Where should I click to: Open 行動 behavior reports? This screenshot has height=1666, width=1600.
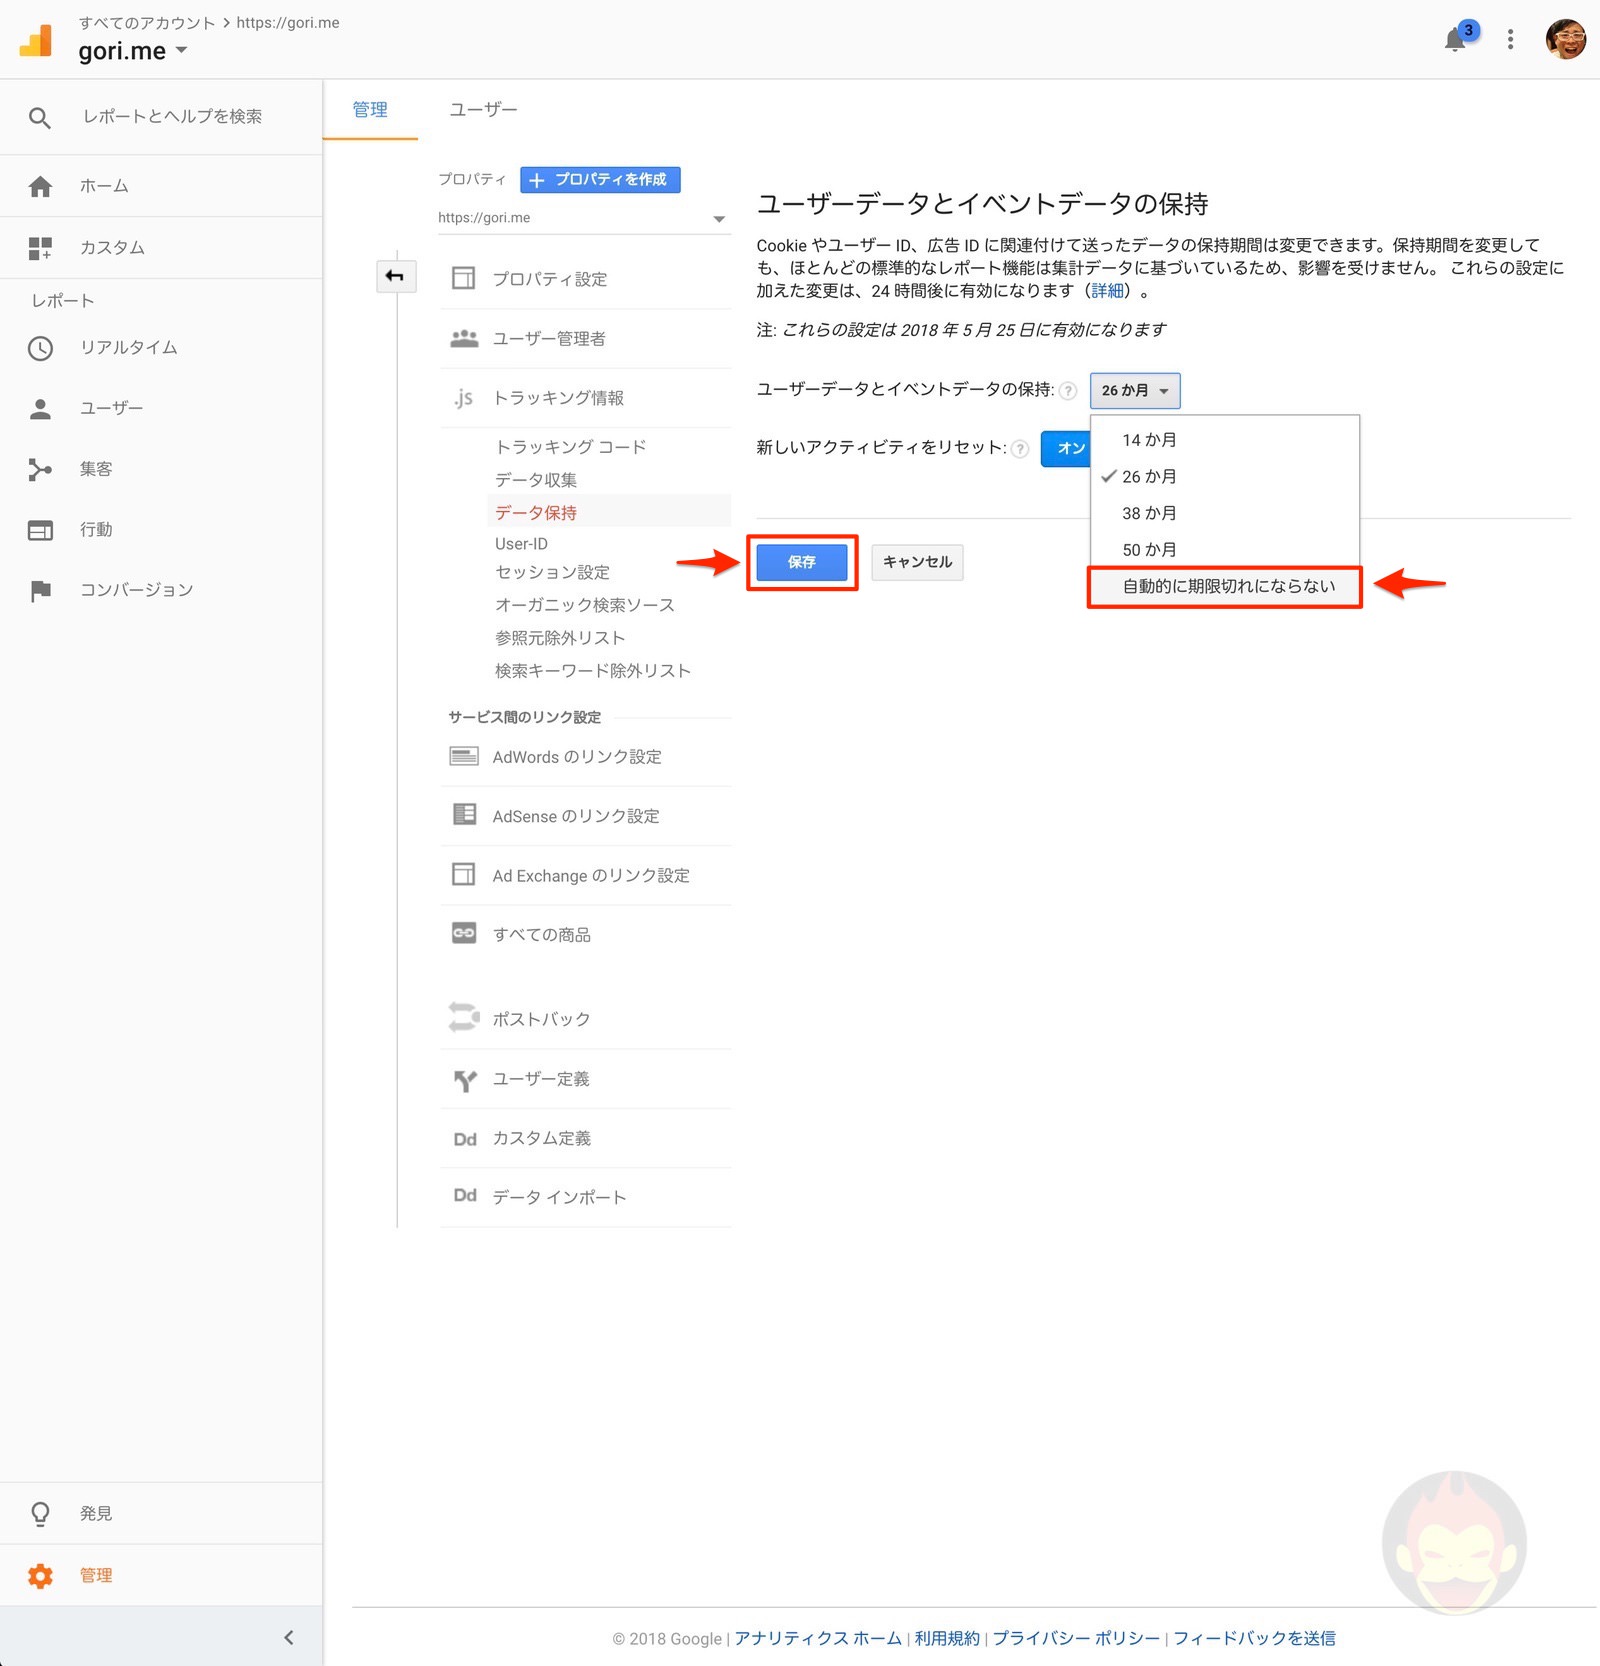click(x=40, y=530)
